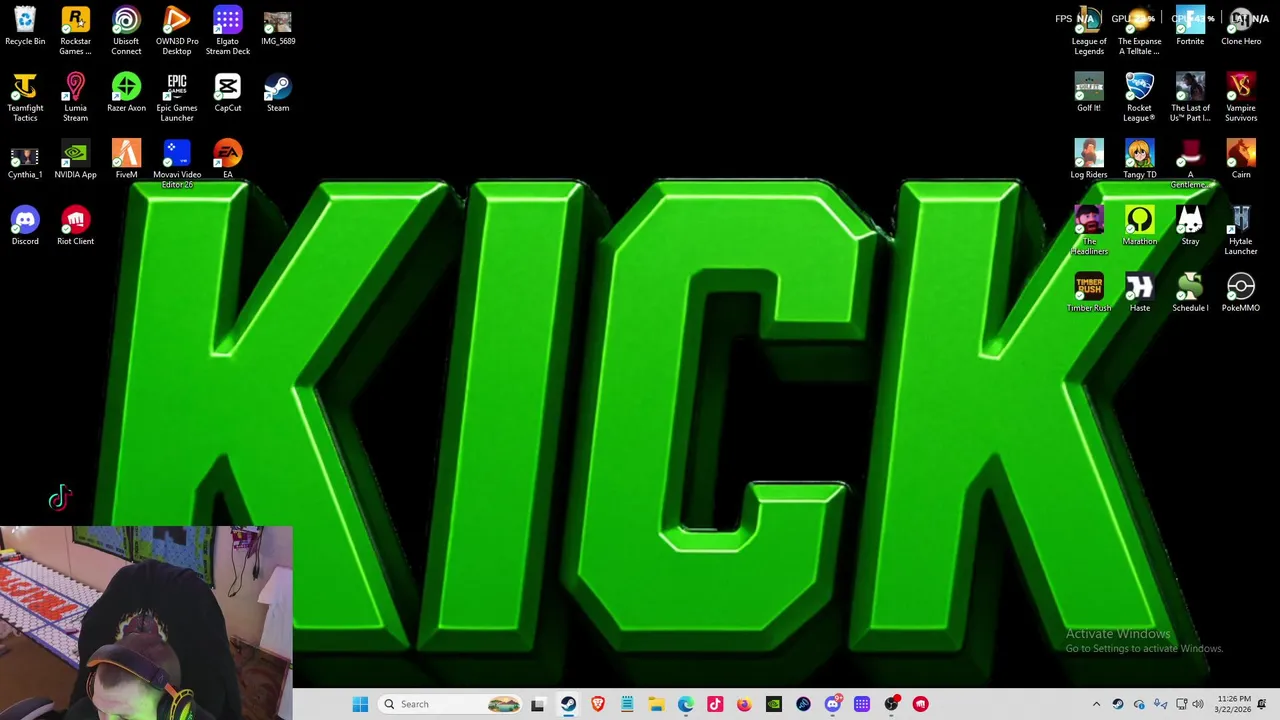Open Lumia Stream desktop icon
Viewport: 1280px width, 720px height.
(75, 97)
